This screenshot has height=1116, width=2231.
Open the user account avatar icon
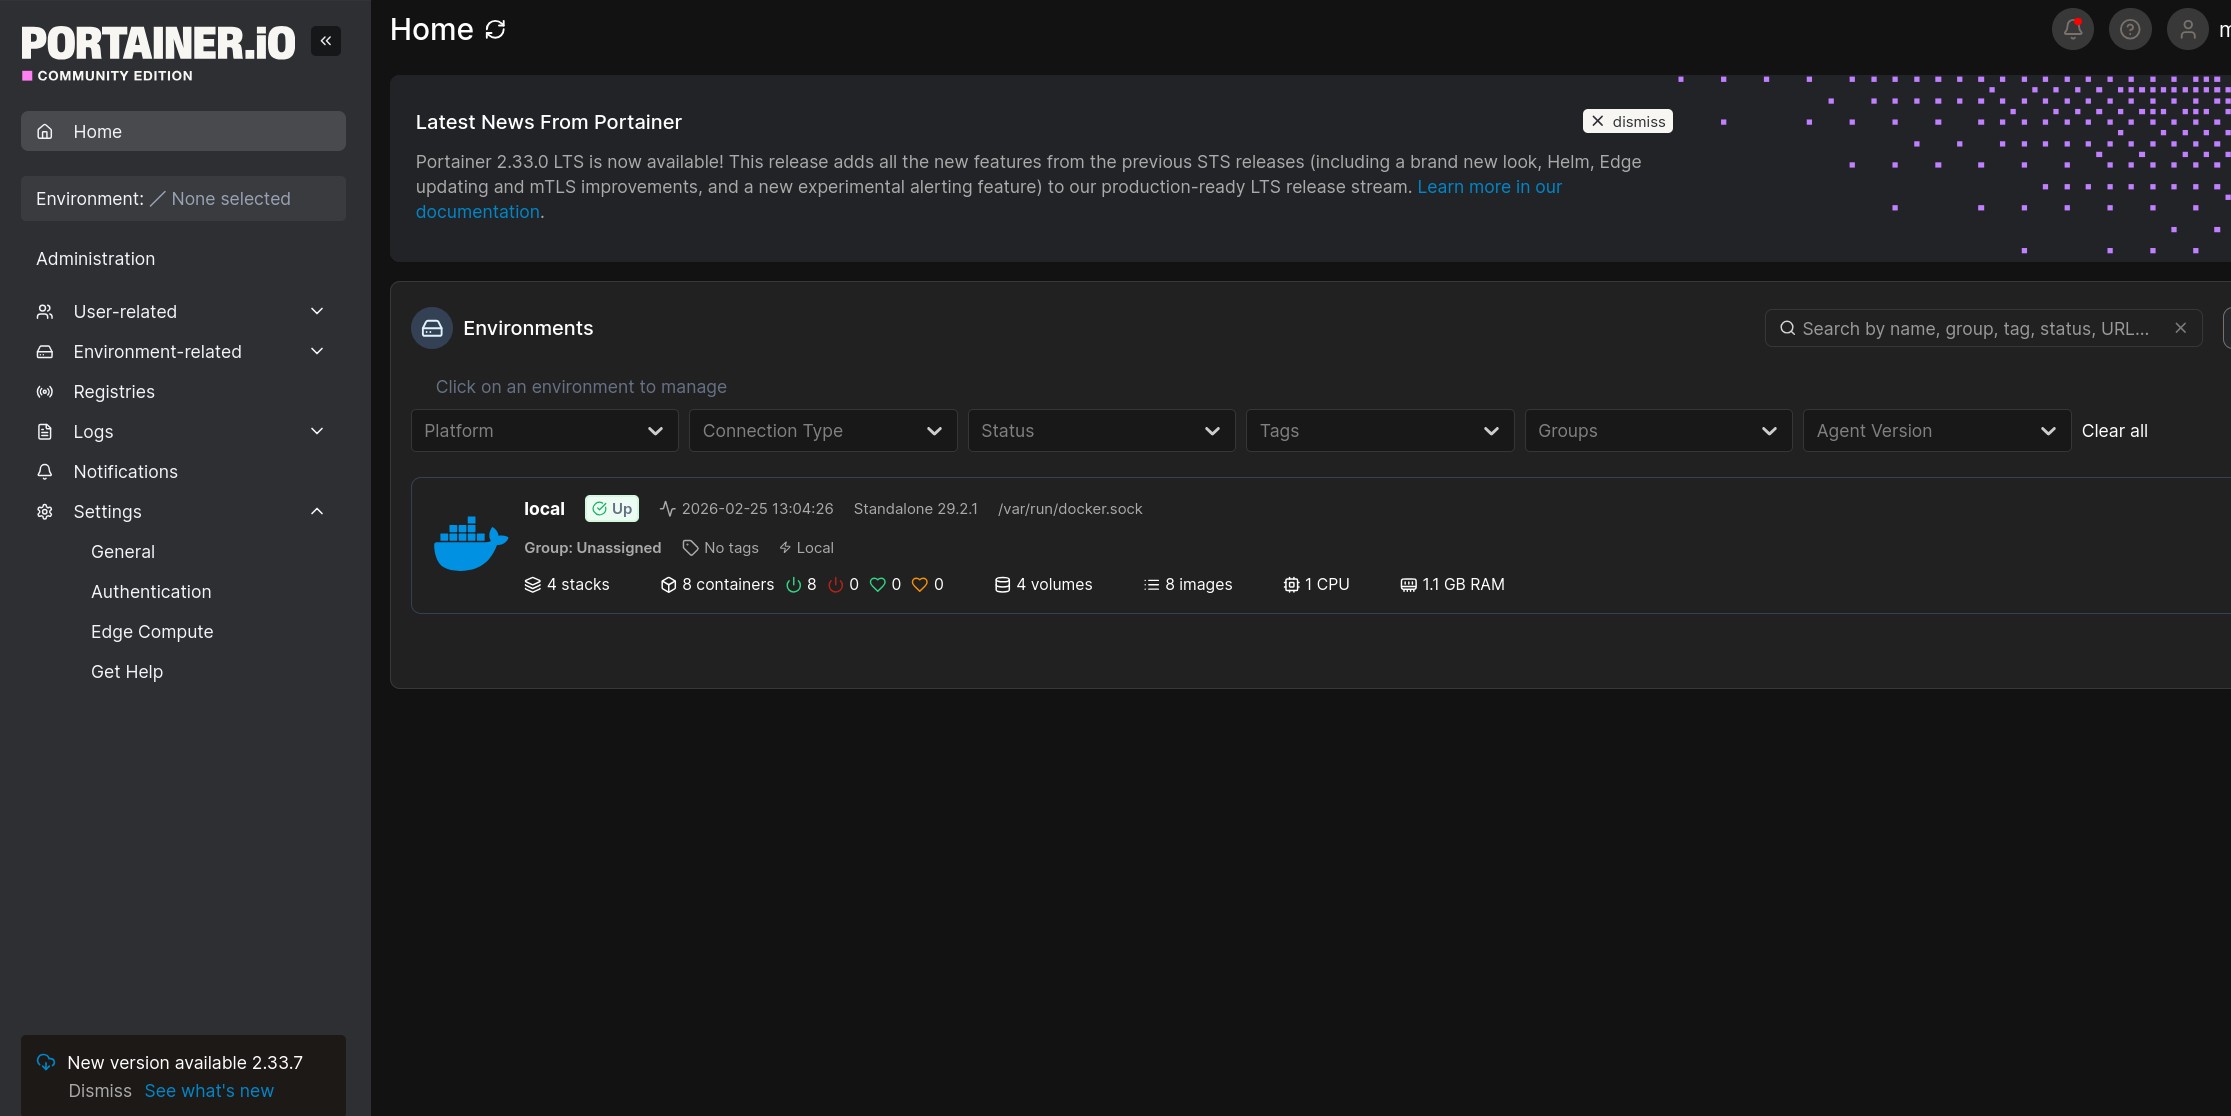tap(2187, 29)
